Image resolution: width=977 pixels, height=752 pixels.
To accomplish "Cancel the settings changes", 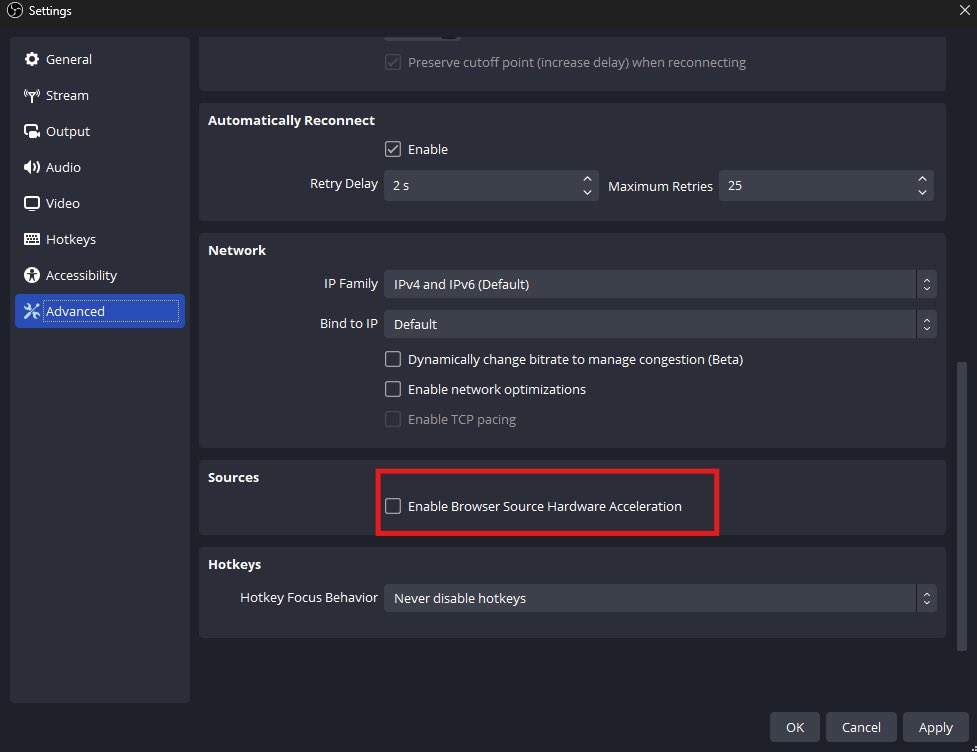I will click(x=860, y=727).
